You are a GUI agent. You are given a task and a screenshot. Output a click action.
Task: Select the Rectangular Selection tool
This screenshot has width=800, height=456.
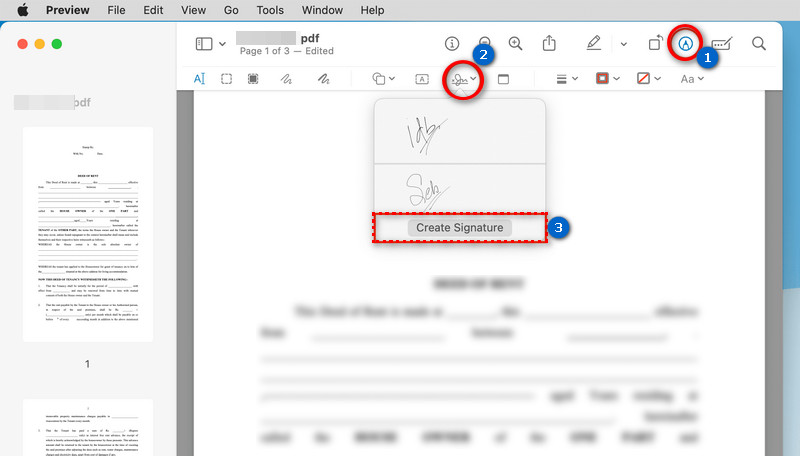coord(227,79)
